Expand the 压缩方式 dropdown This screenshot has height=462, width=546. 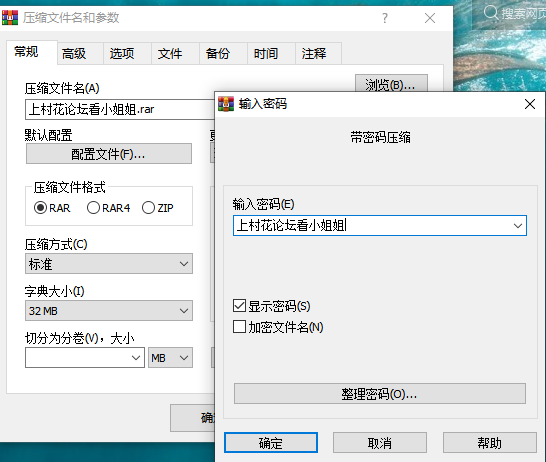(x=109, y=264)
